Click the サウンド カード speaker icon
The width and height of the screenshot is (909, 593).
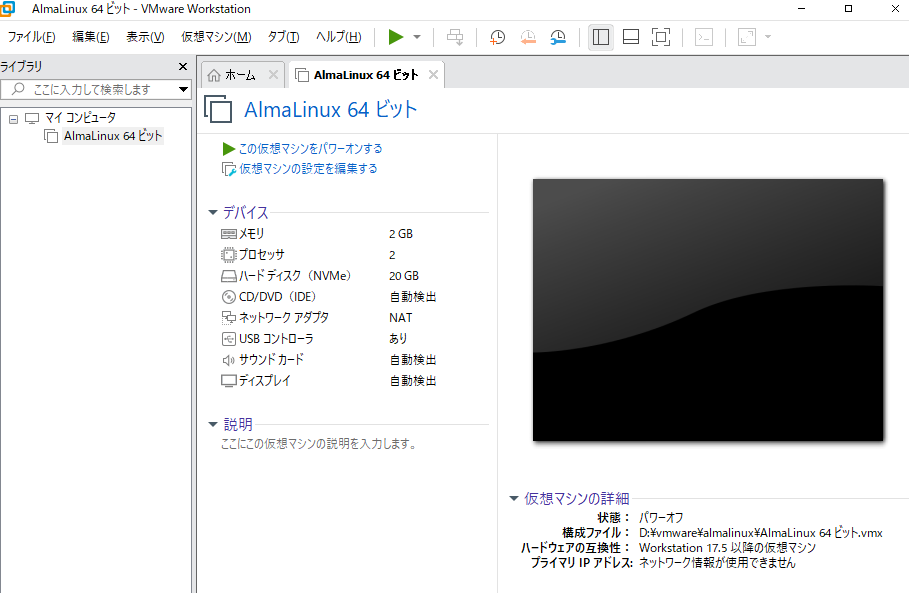point(229,360)
